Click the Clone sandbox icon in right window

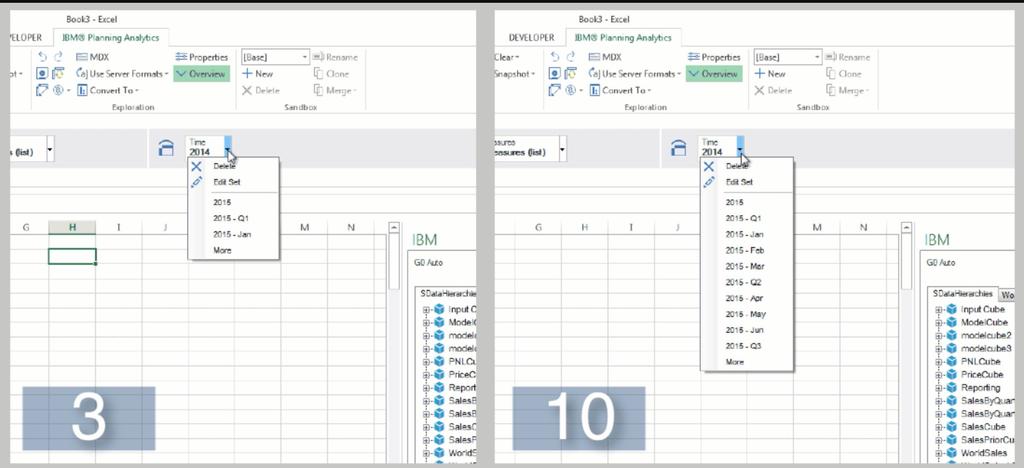pos(830,74)
